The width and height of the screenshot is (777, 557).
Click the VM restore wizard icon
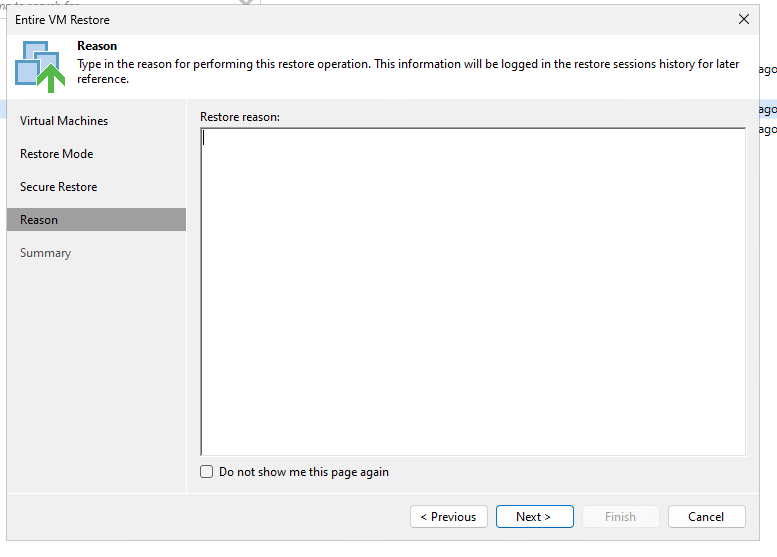point(40,67)
